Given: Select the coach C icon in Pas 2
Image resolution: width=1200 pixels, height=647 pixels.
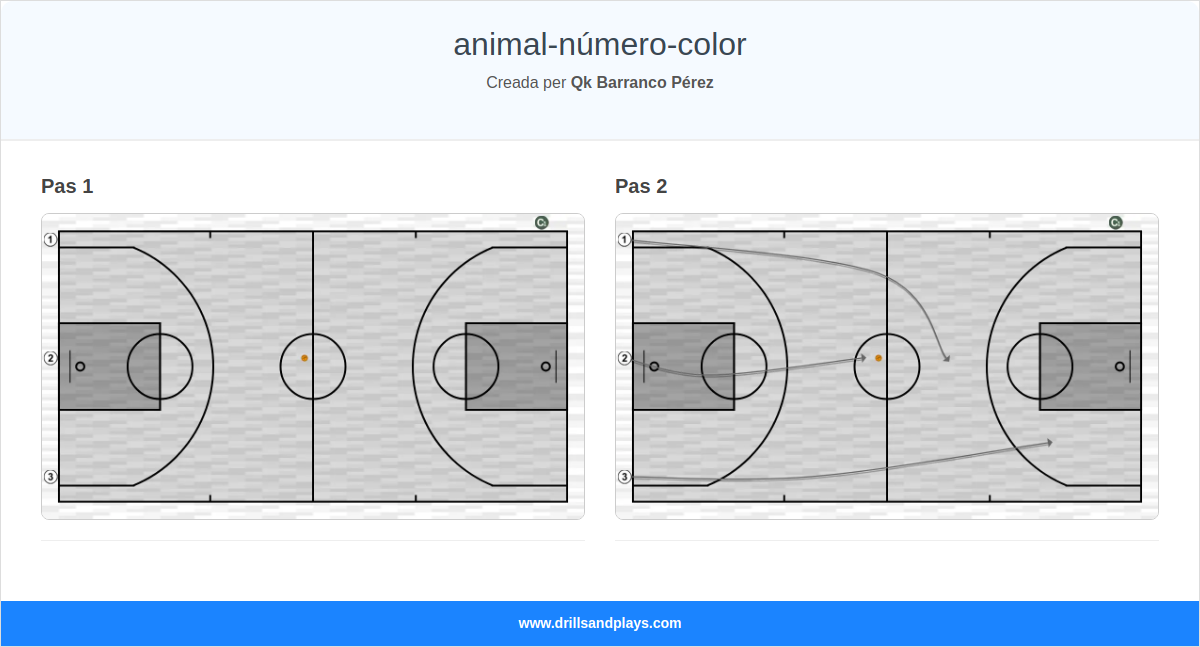Looking at the screenshot, I should 1115,223.
